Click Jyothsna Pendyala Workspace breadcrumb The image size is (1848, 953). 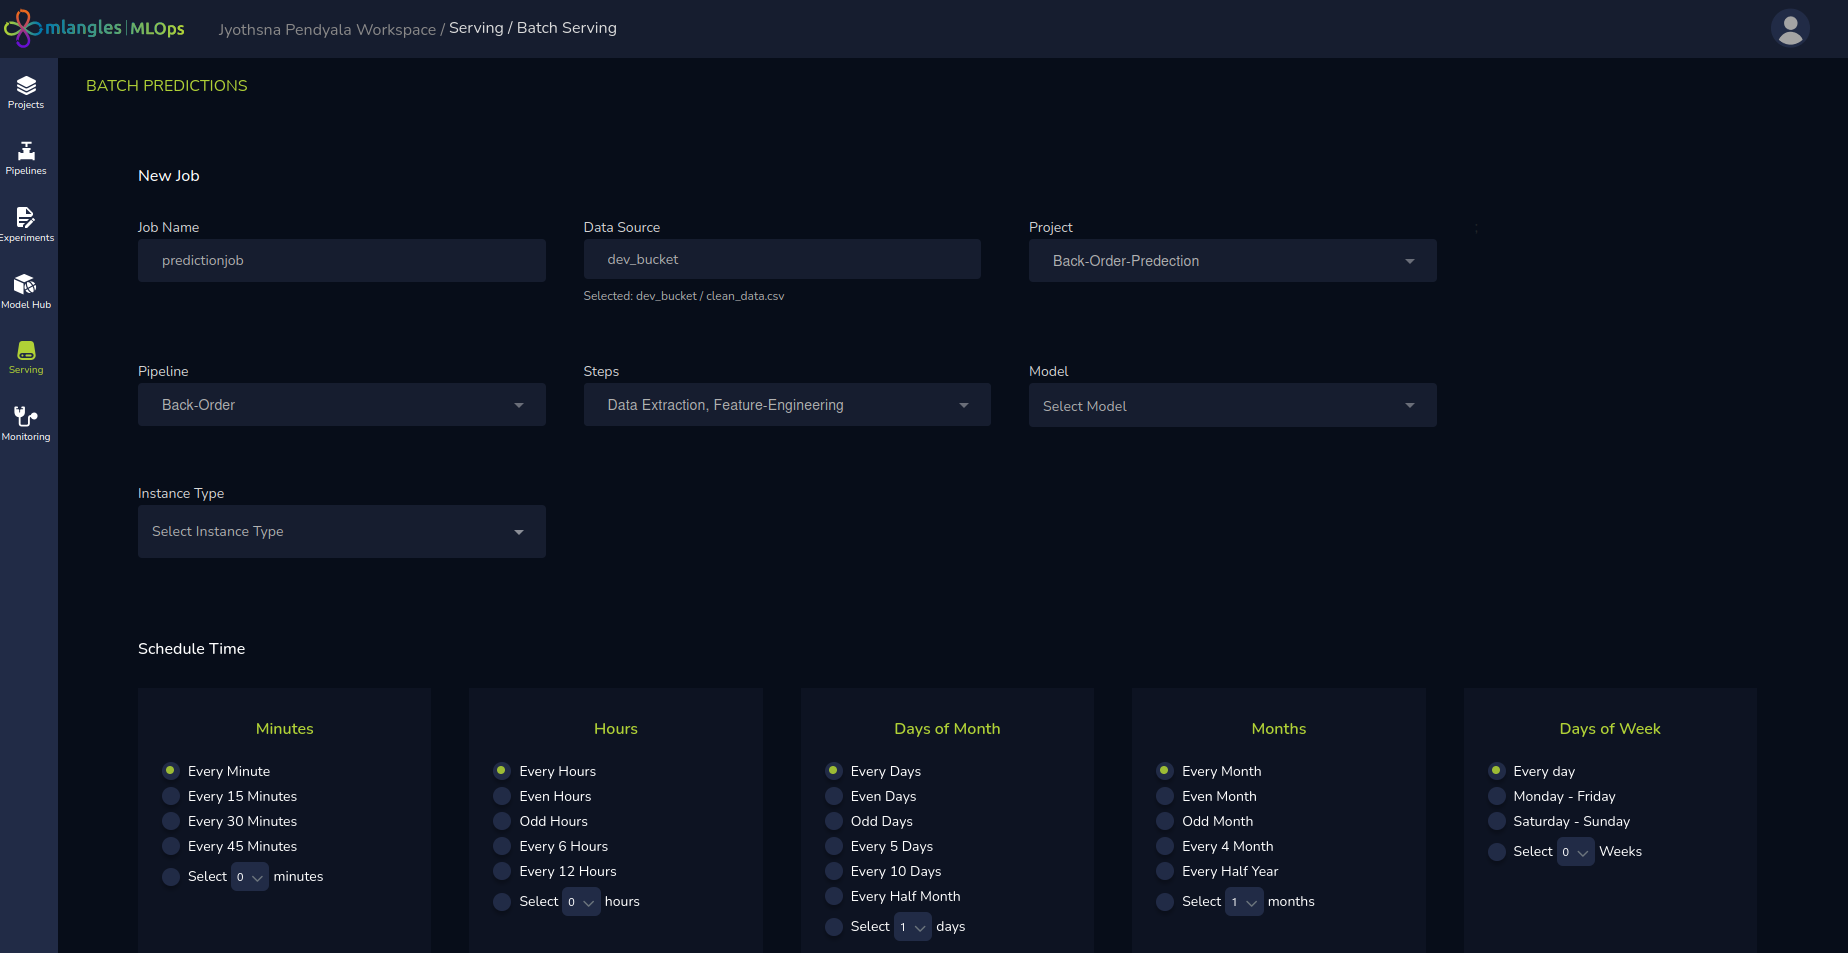coord(326,30)
